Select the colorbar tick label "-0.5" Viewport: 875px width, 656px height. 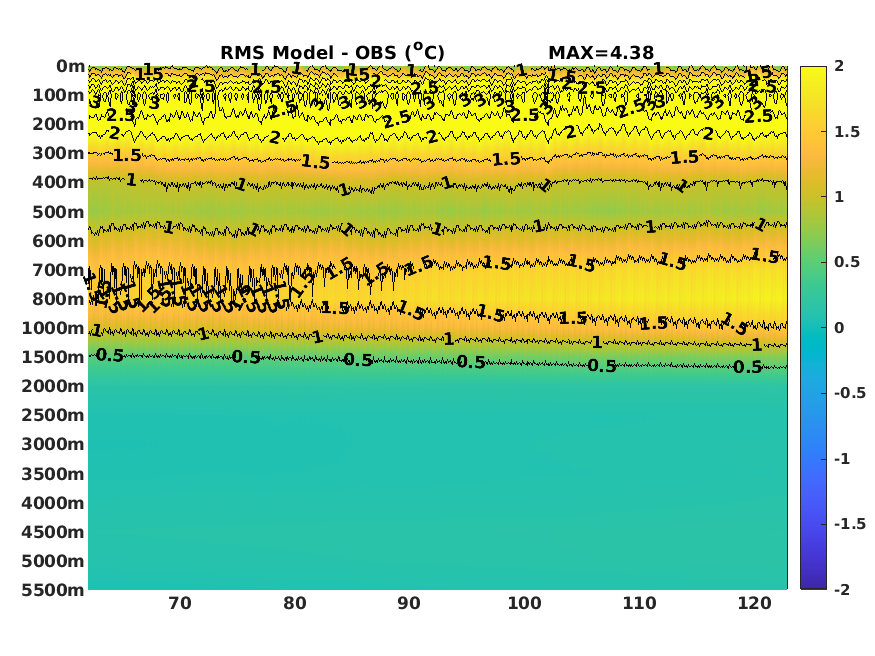850,393
